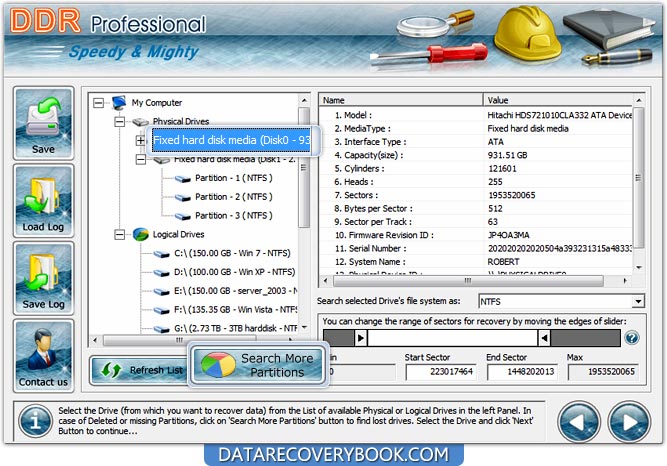
Task: Select the D:\ Win XP logical drive
Action: [234, 272]
